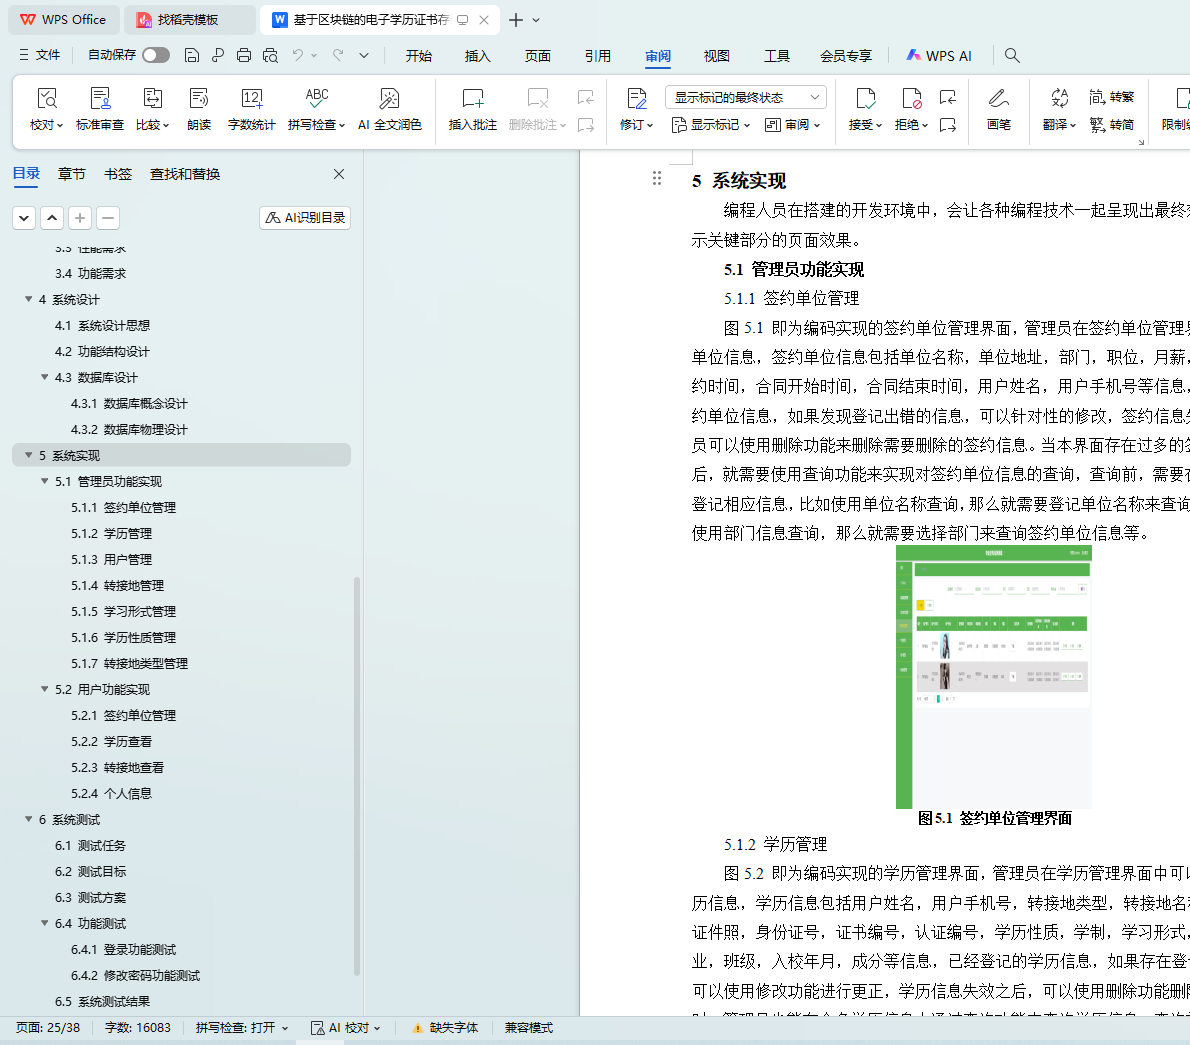
Task: Click the search magnifier icon in menu bar
Action: tap(1012, 56)
